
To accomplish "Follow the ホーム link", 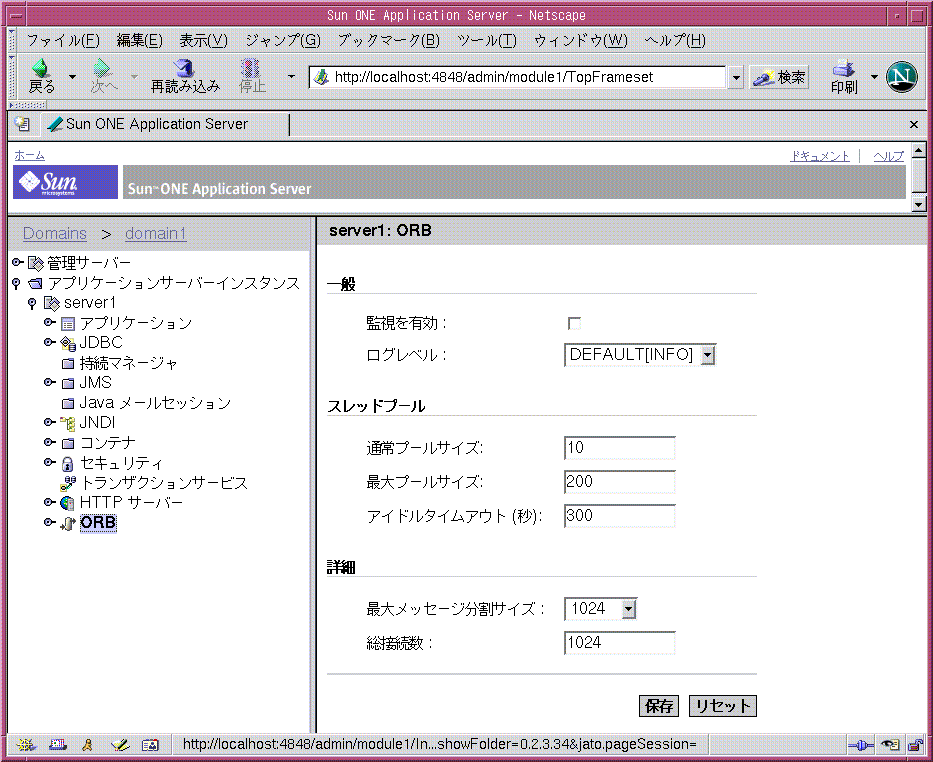I will [30, 155].
